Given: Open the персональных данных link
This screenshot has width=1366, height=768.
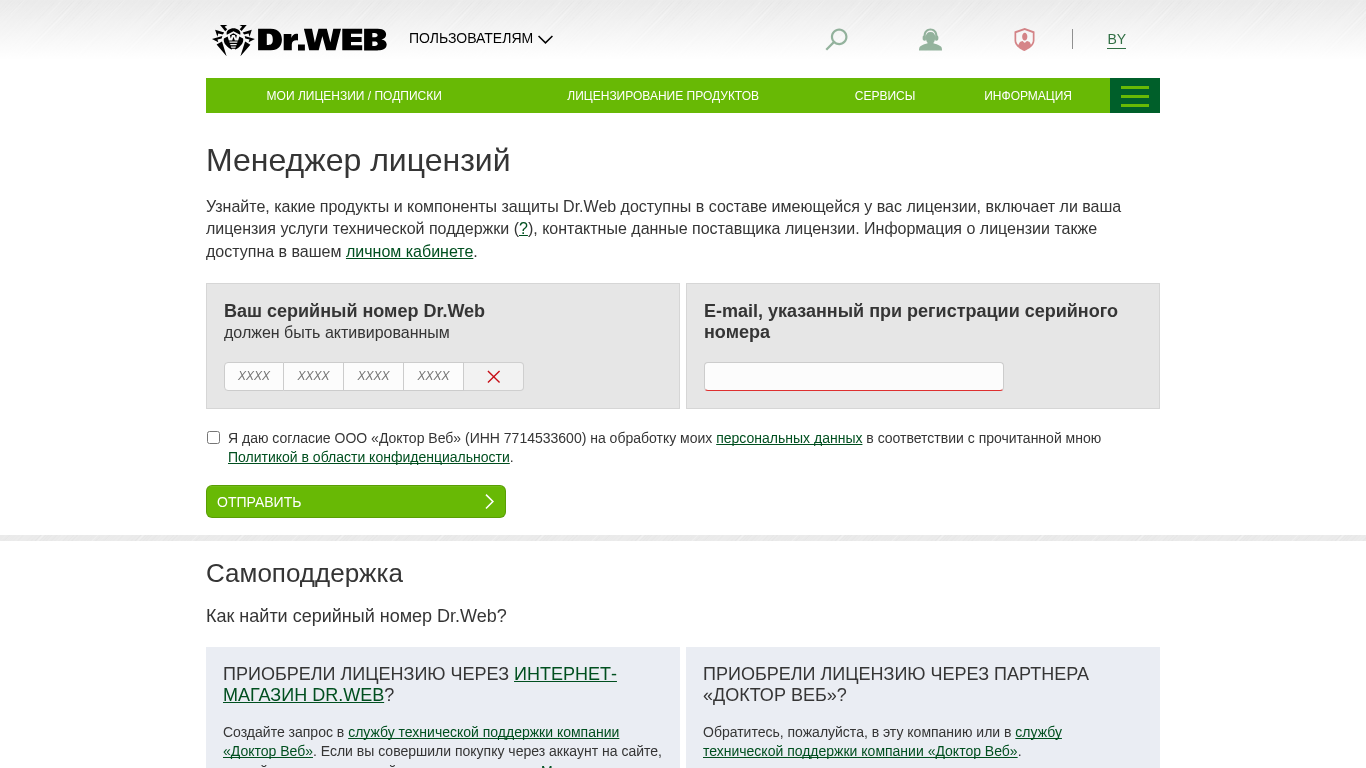Looking at the screenshot, I should coord(789,438).
